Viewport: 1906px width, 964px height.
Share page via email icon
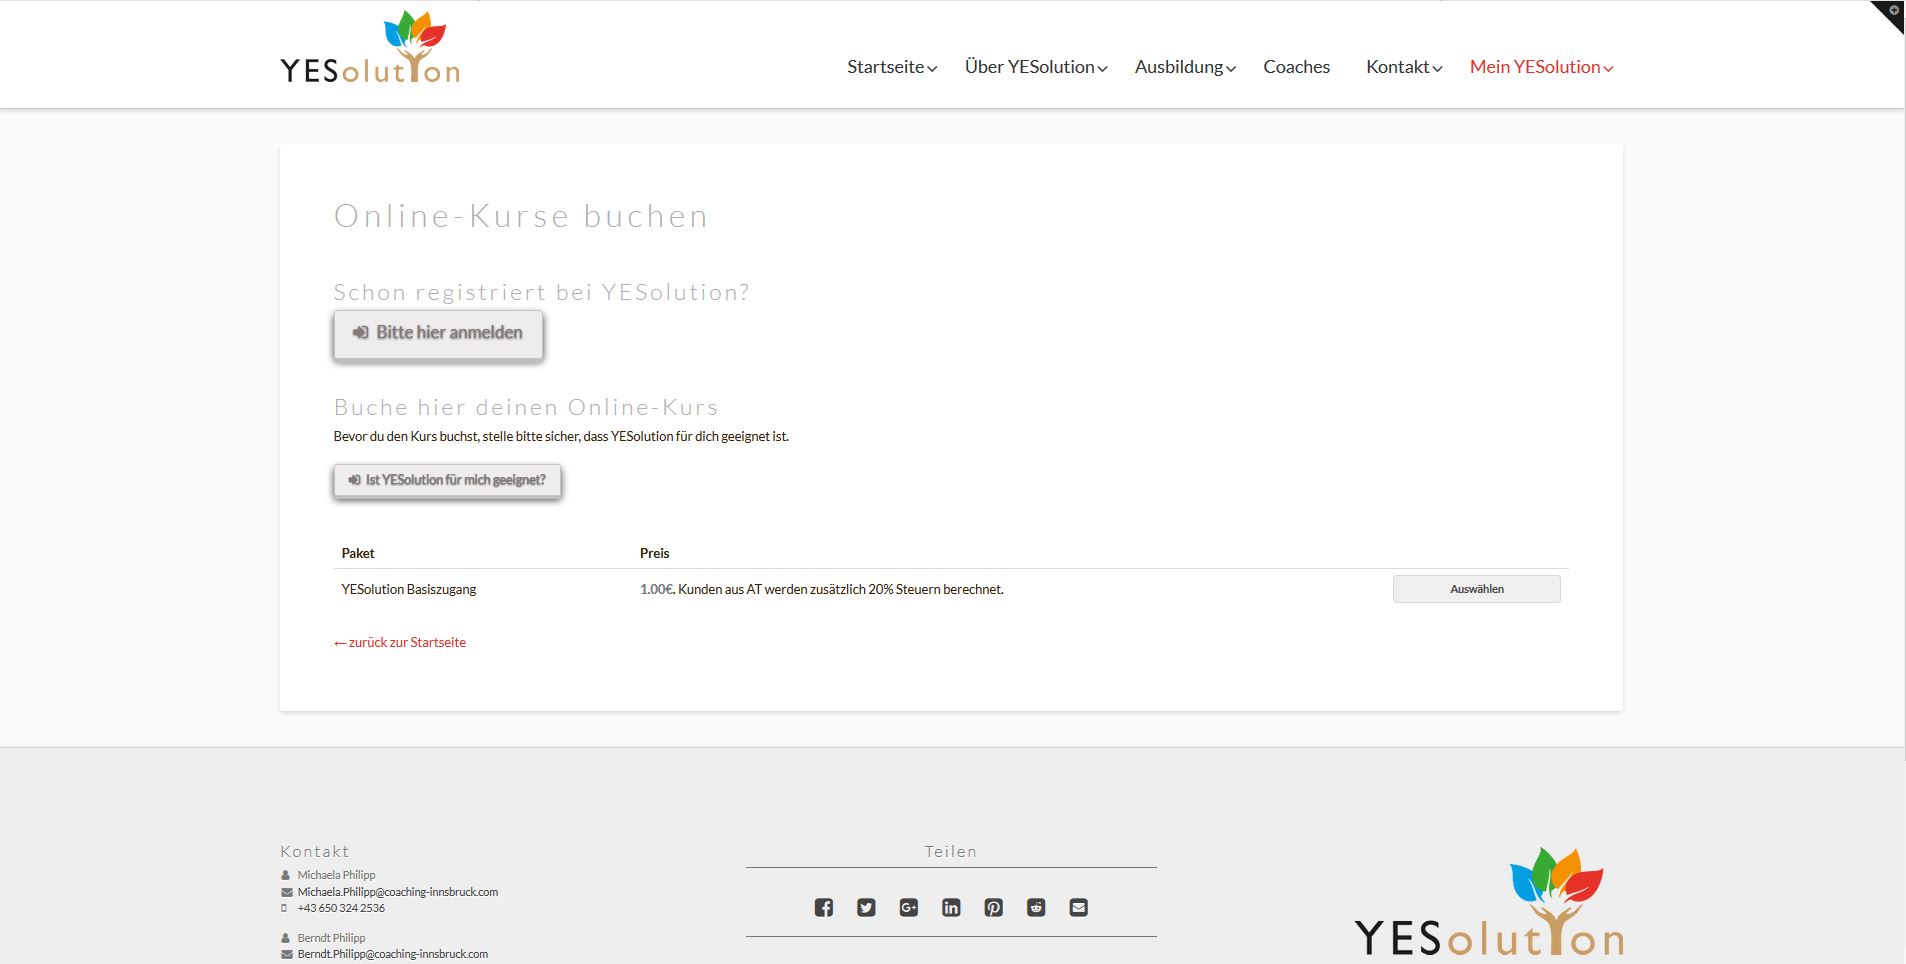1078,907
